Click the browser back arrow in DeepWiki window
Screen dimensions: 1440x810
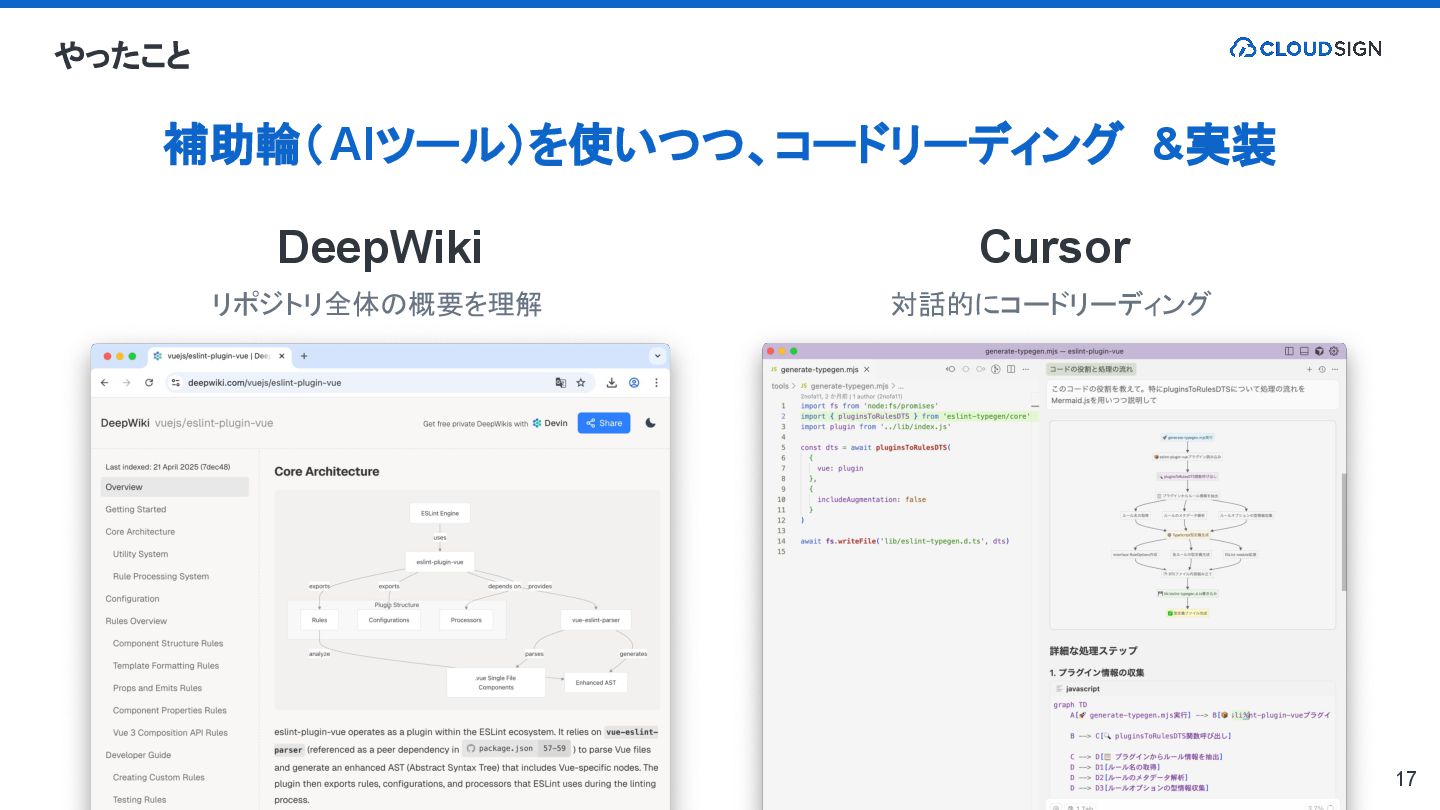click(x=105, y=382)
